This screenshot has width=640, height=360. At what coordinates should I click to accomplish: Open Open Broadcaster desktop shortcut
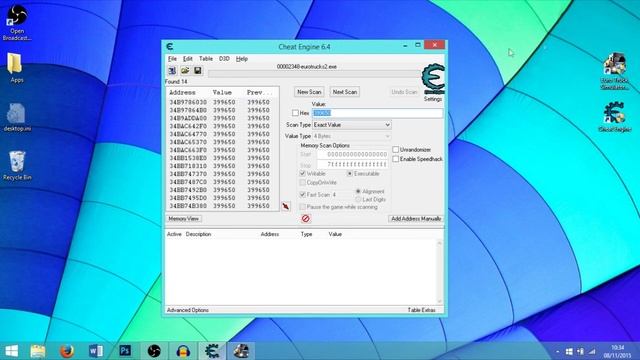17,22
